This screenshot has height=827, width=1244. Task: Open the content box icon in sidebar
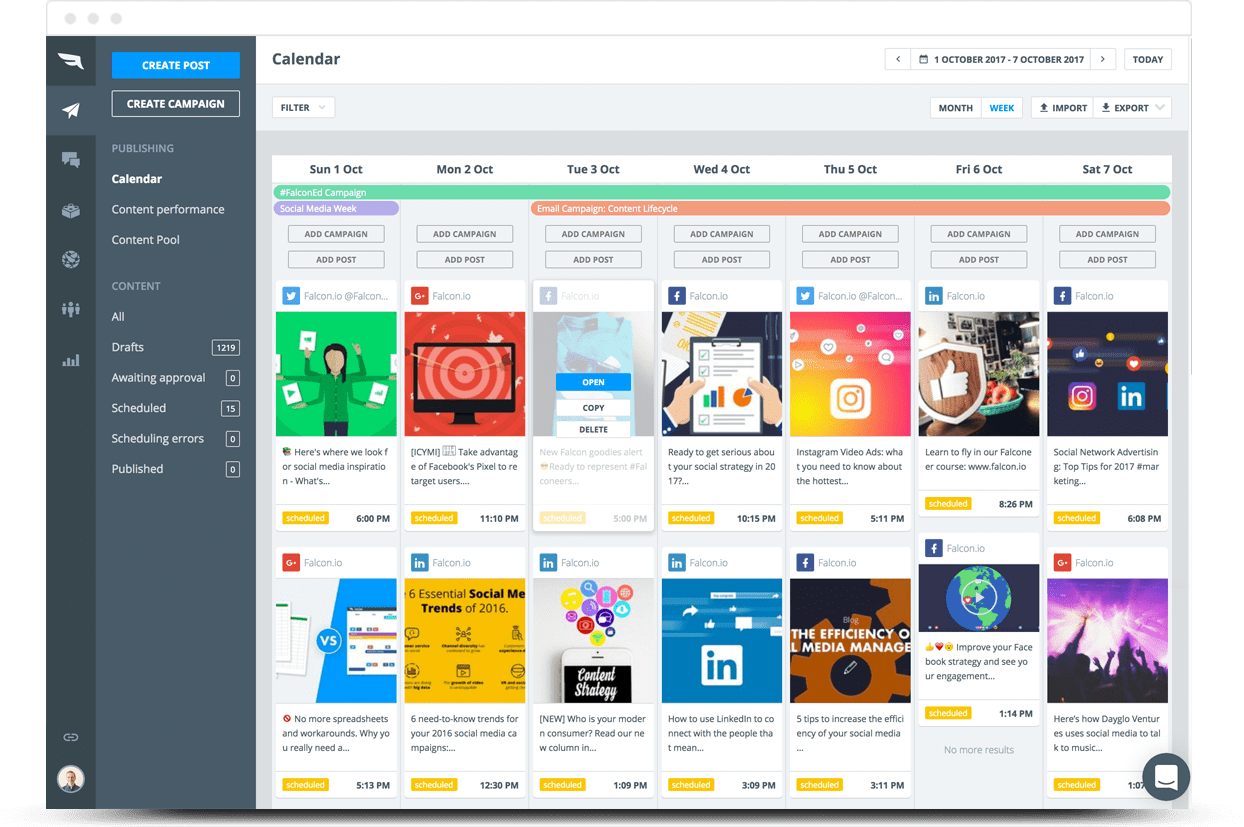coord(70,210)
